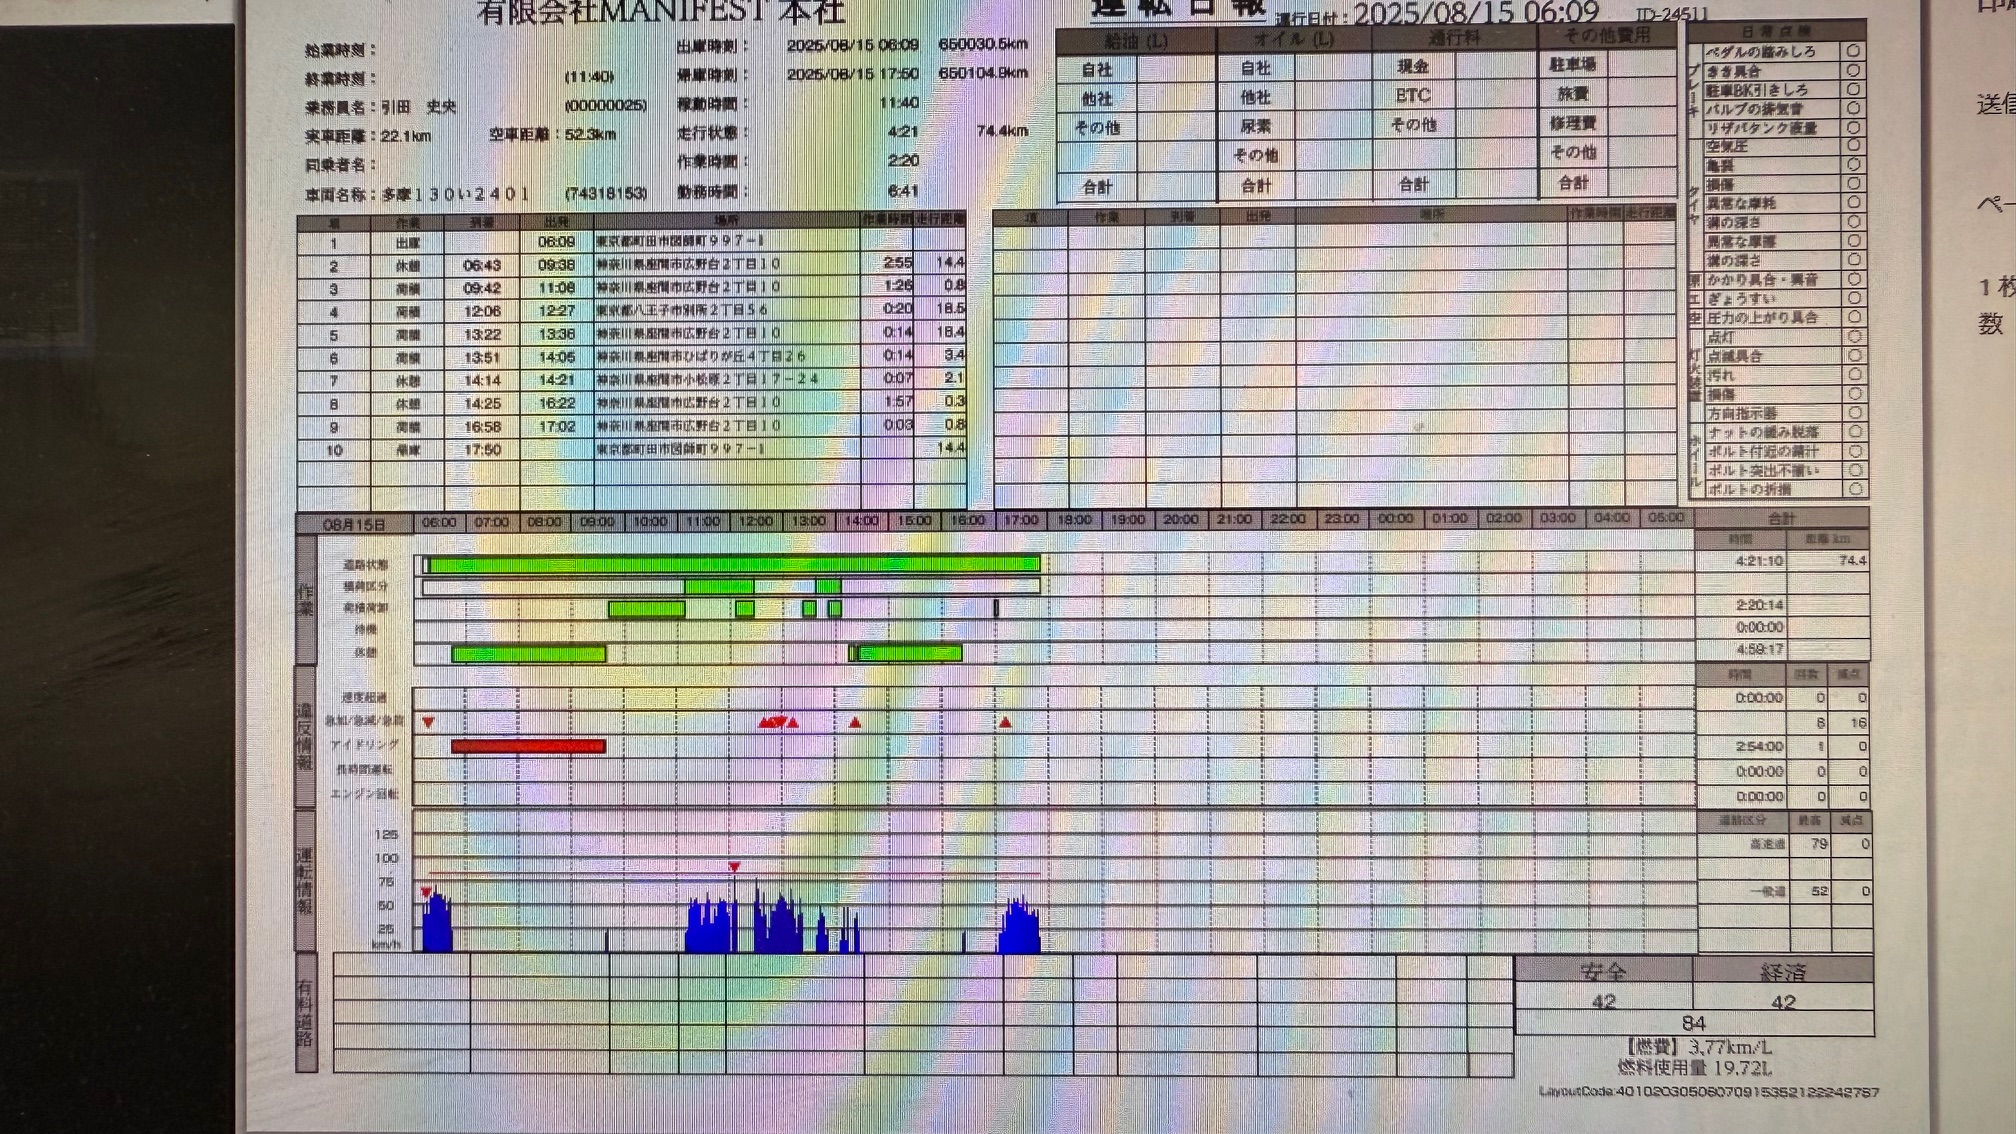Click the 現金 toll amount field
The image size is (2016, 1134).
click(x=1495, y=67)
